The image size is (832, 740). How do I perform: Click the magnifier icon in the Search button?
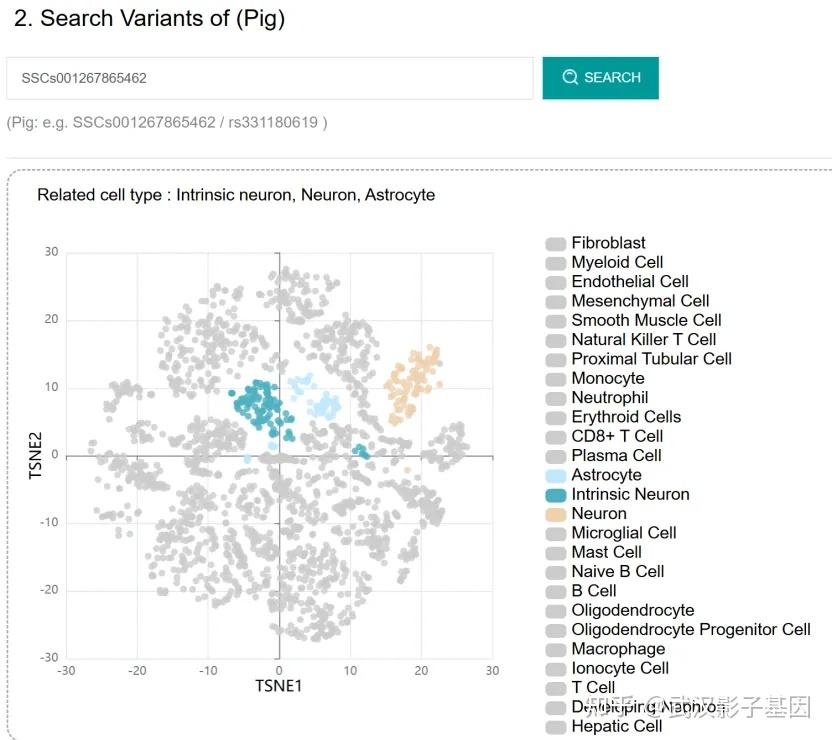coord(570,77)
